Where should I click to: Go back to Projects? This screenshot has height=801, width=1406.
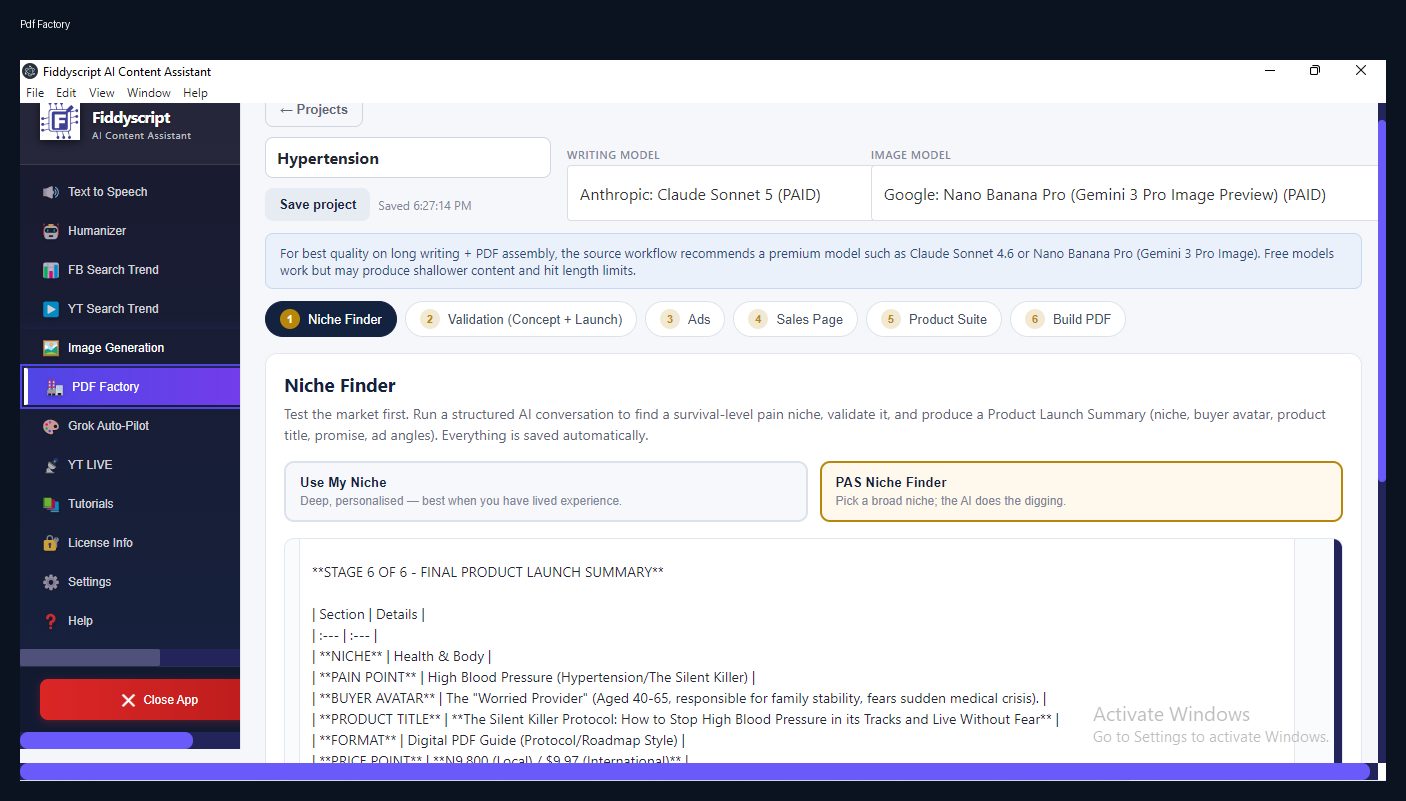(314, 110)
